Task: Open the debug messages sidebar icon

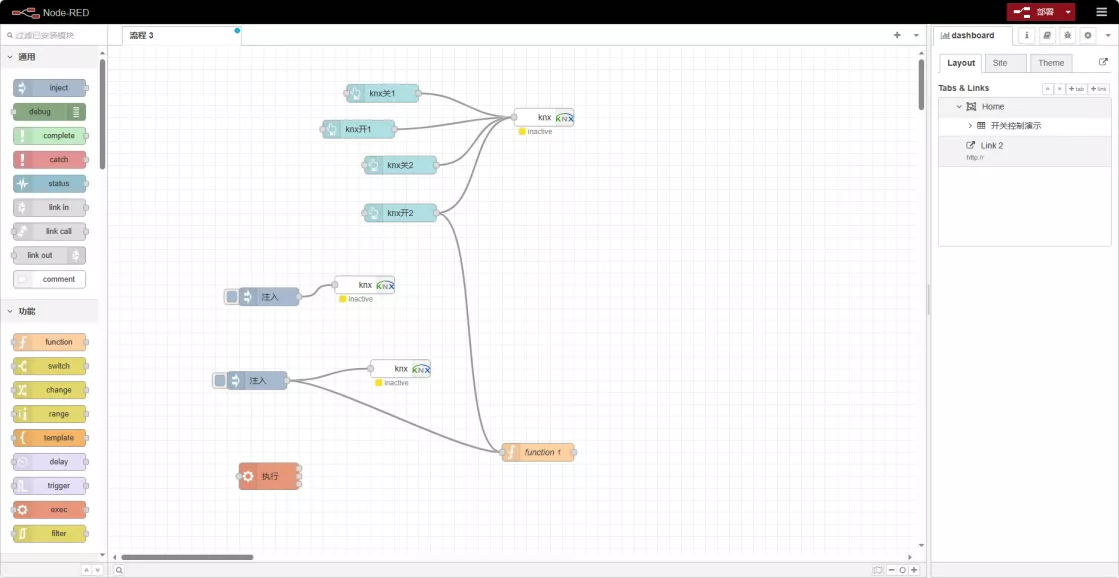Action: click(1067, 36)
